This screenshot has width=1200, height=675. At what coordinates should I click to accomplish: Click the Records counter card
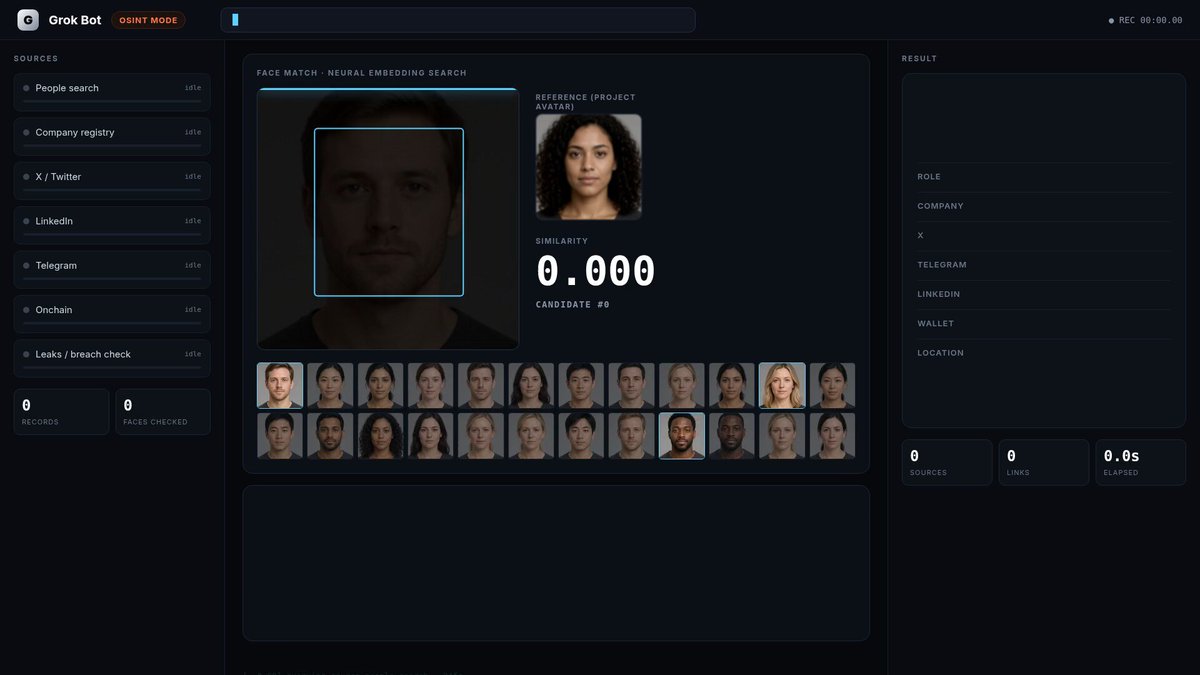point(61,412)
